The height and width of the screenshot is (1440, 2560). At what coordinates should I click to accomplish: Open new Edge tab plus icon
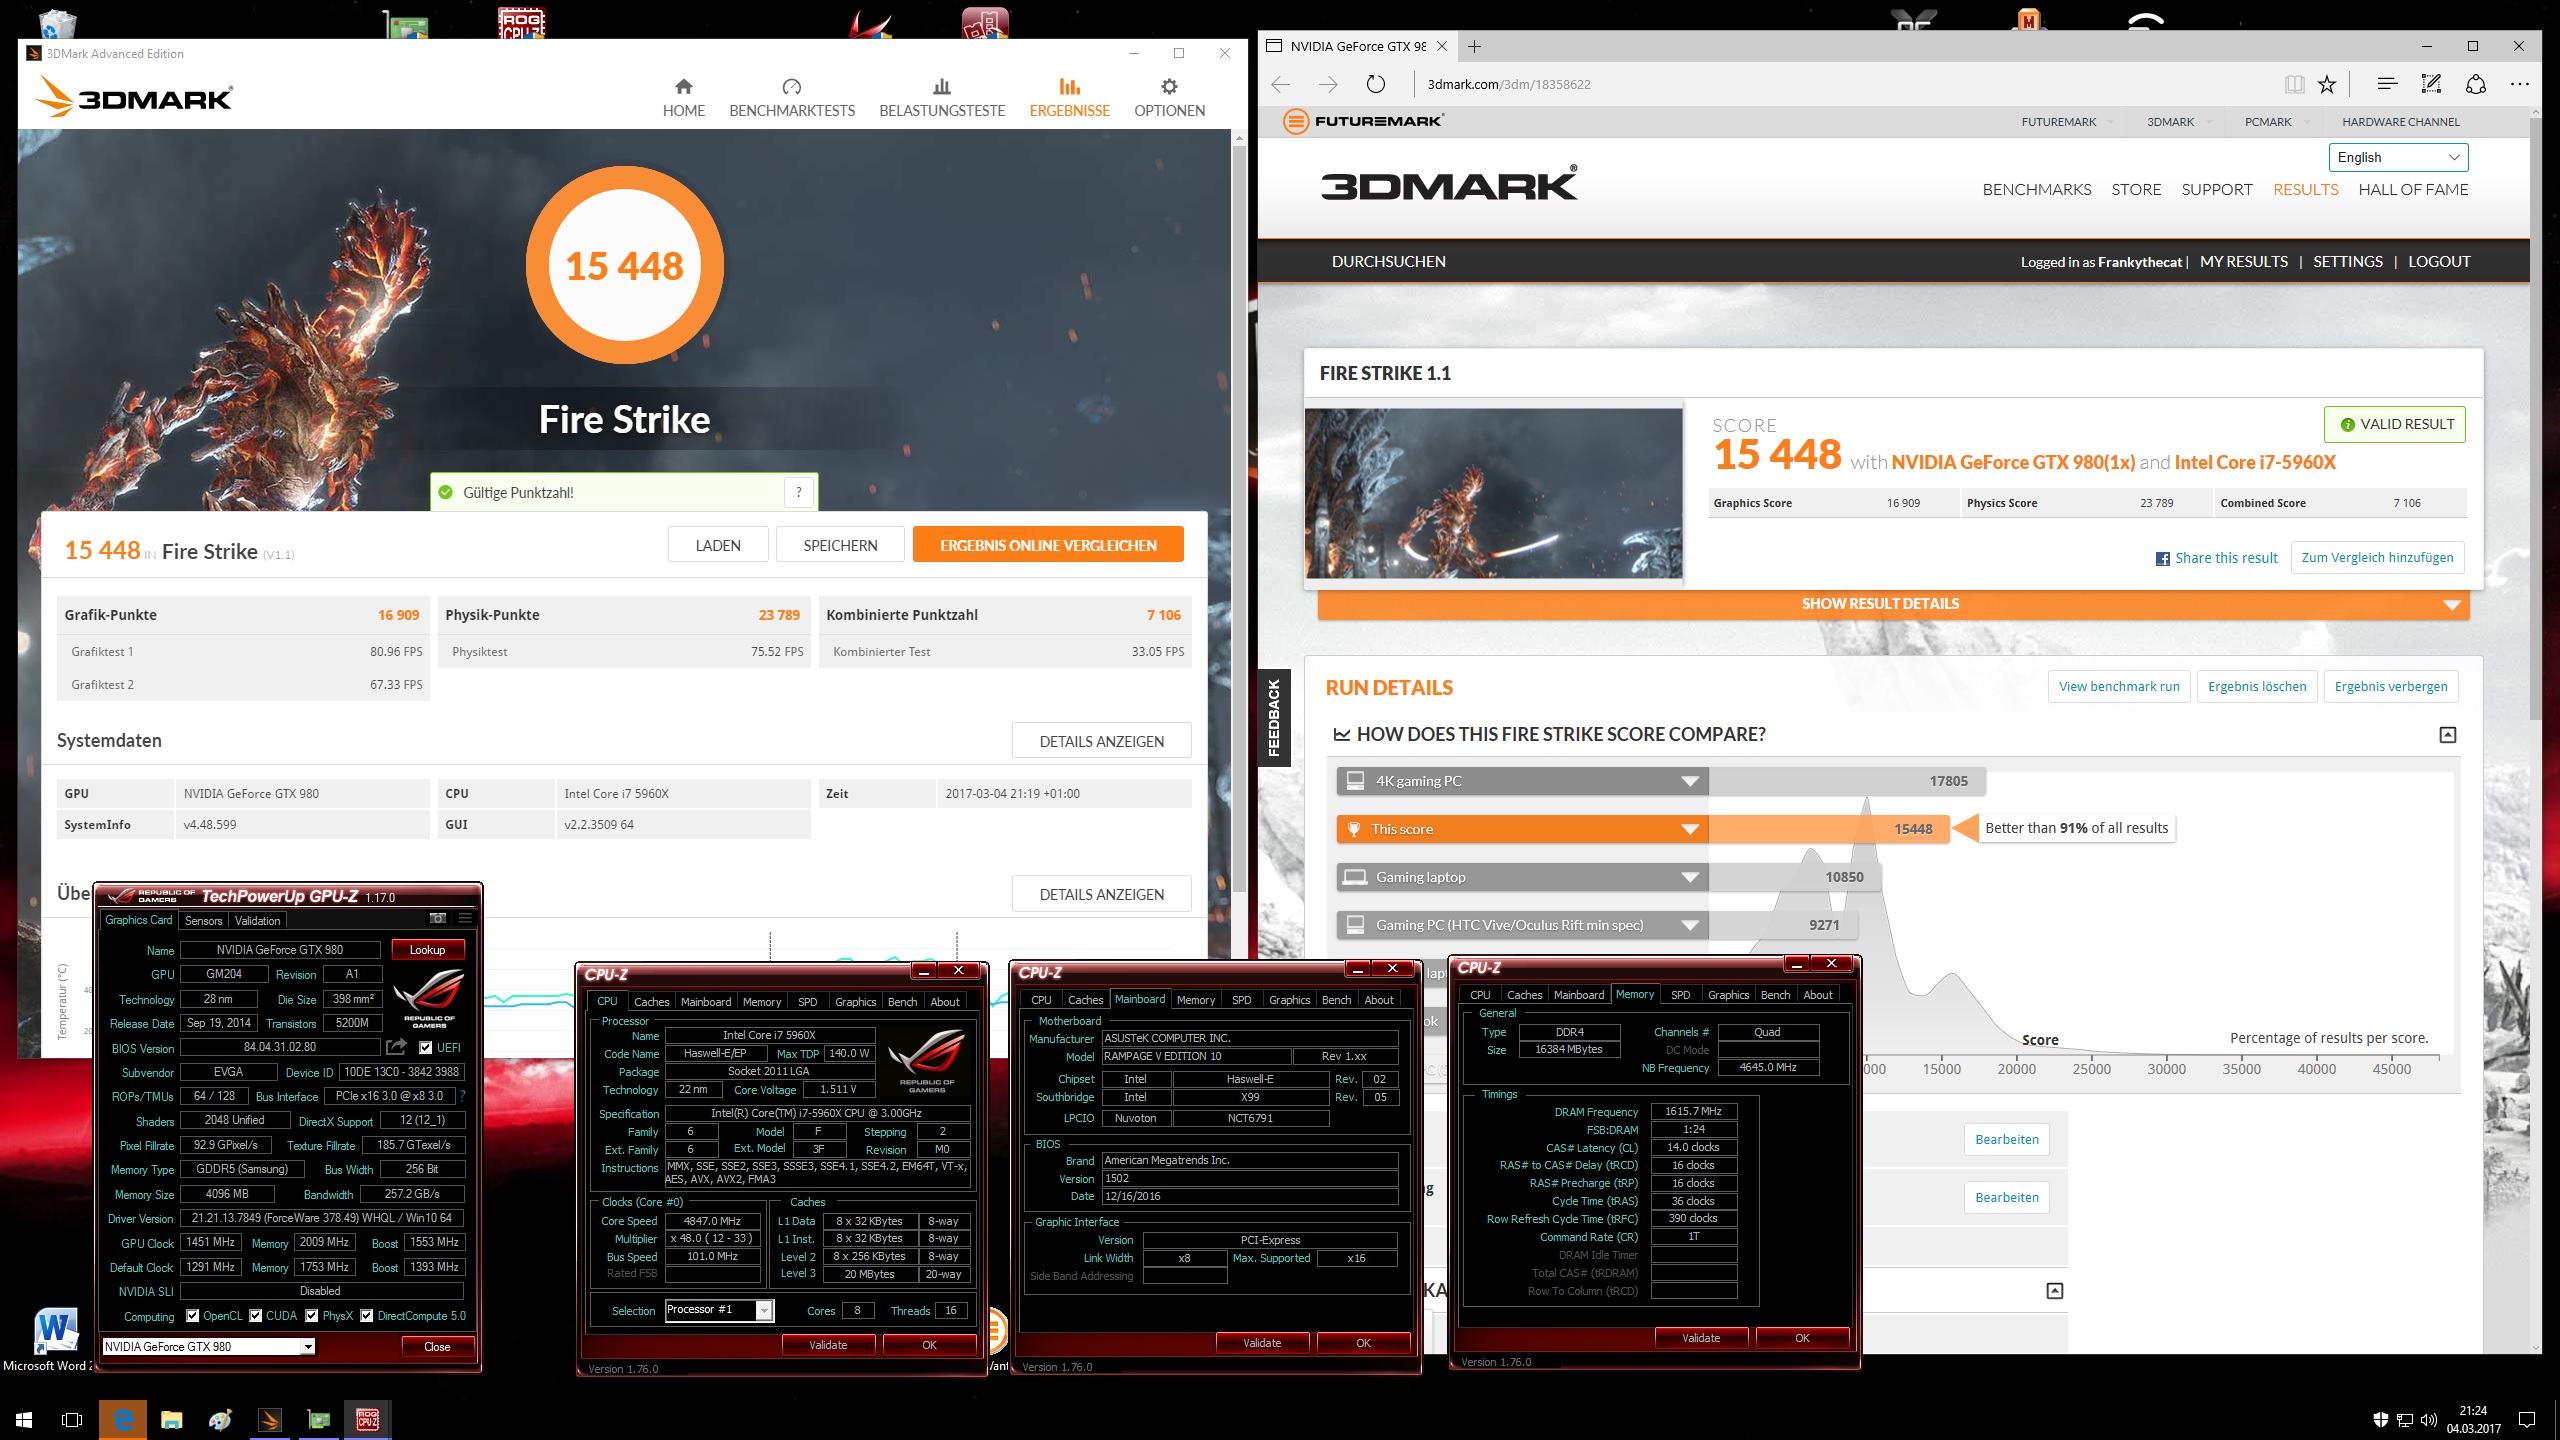point(1474,46)
